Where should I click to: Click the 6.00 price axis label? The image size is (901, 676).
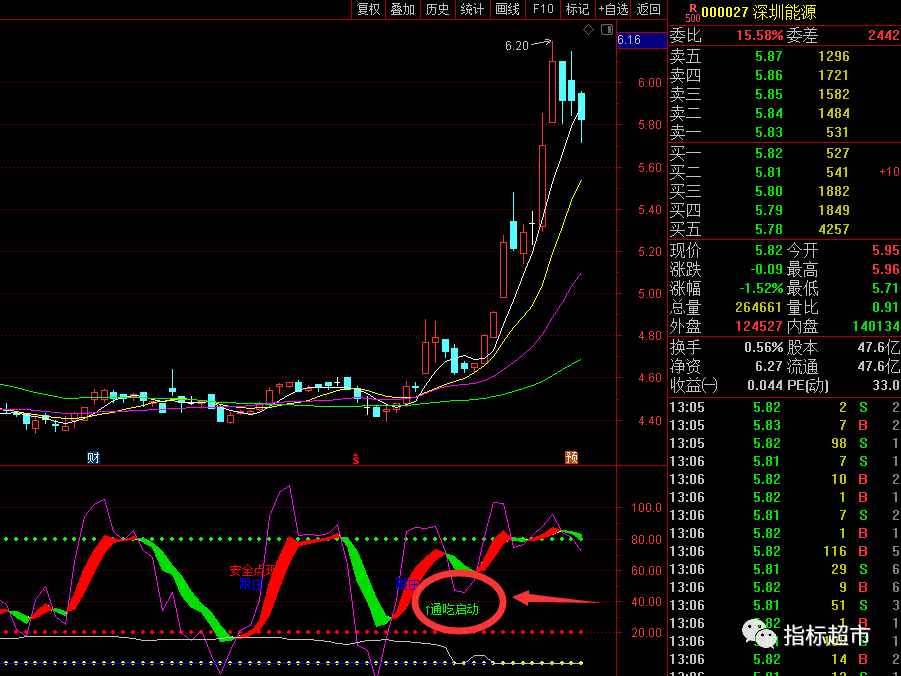[x=650, y=83]
